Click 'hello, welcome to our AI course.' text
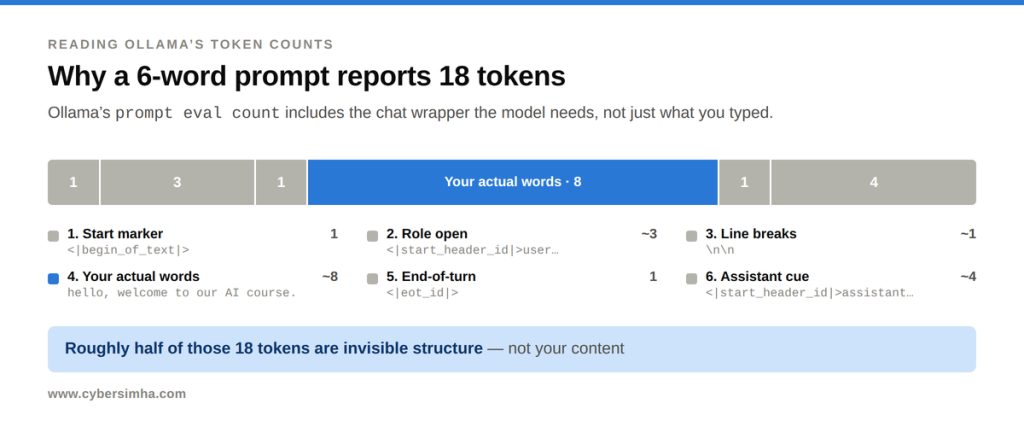The width and height of the screenshot is (1024, 427). (182, 293)
